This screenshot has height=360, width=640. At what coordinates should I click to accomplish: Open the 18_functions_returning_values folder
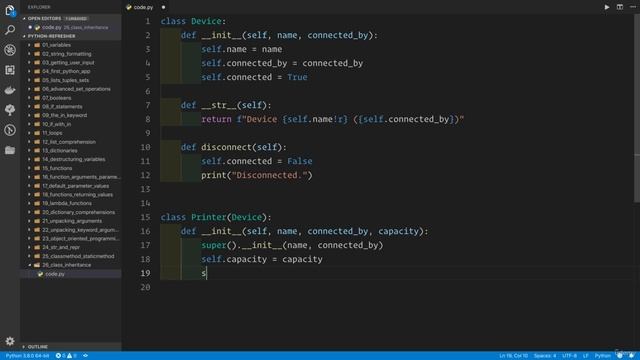pos(71,195)
